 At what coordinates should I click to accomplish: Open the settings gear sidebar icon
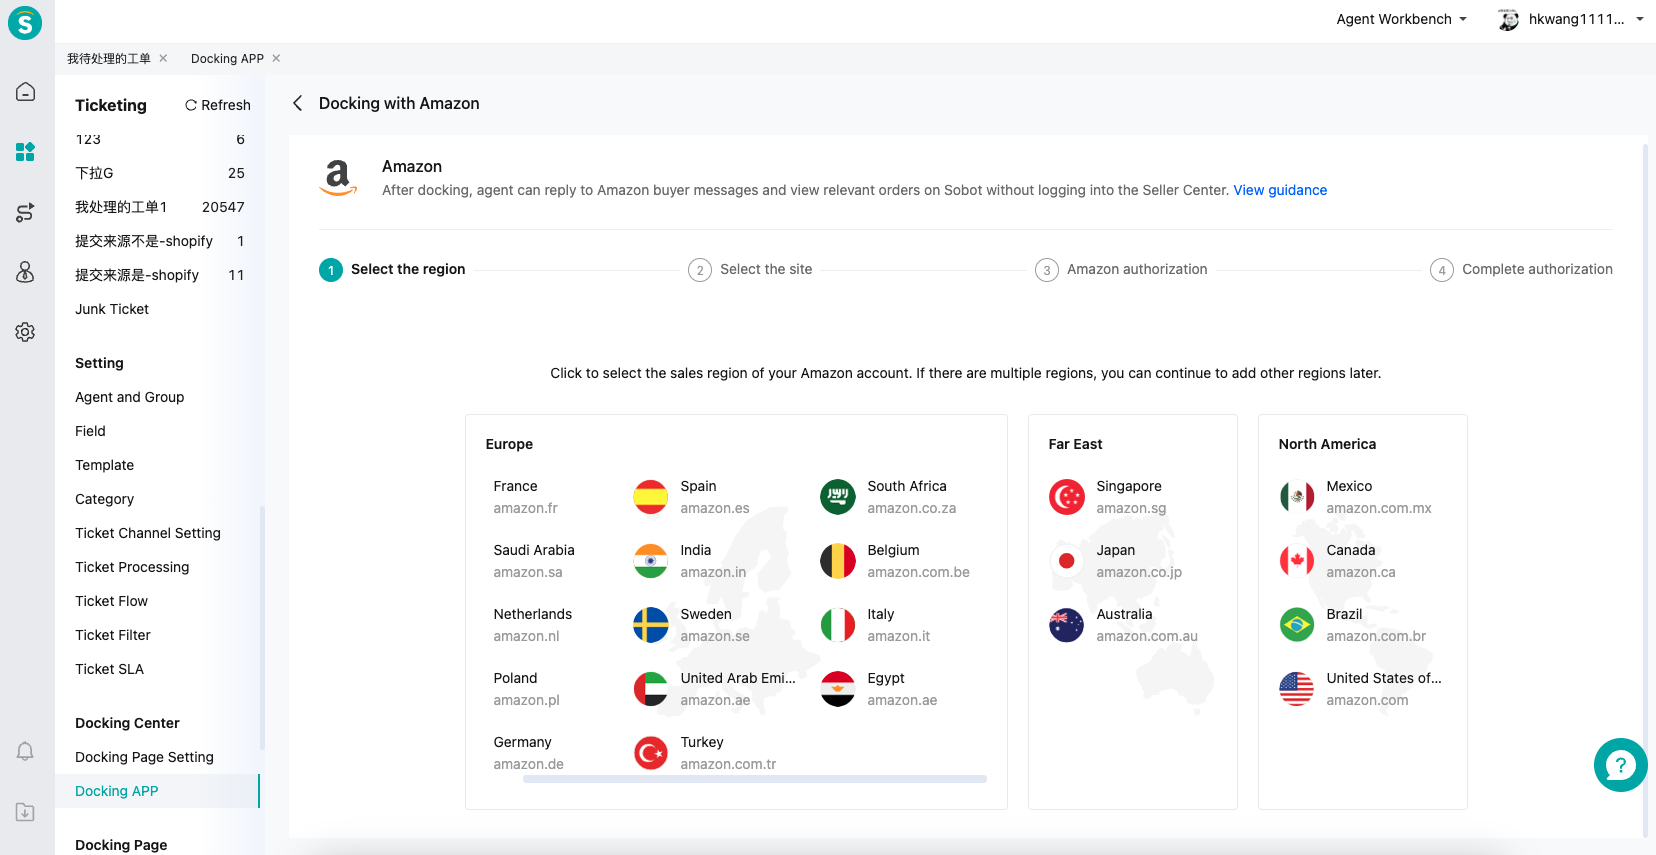click(26, 332)
